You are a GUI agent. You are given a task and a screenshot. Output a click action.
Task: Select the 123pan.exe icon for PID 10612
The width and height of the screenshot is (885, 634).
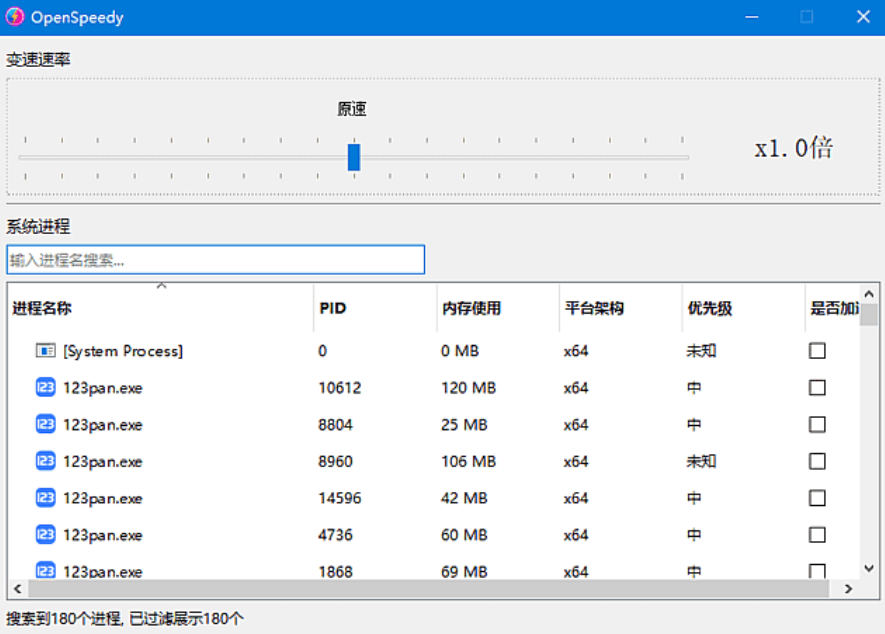(x=44, y=387)
